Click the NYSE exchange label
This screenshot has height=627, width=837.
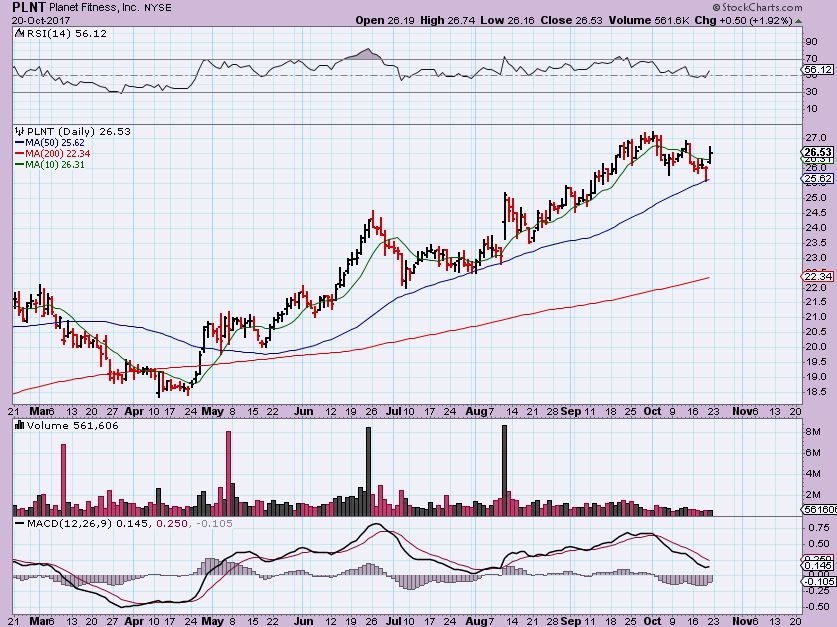pos(157,8)
